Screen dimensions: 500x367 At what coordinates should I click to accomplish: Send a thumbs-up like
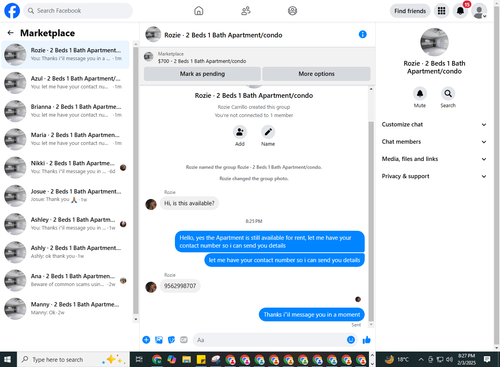367,340
